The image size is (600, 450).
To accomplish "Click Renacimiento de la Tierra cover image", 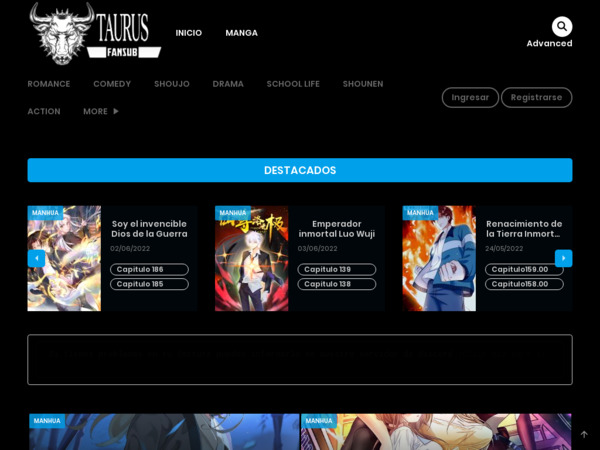I will (439, 258).
